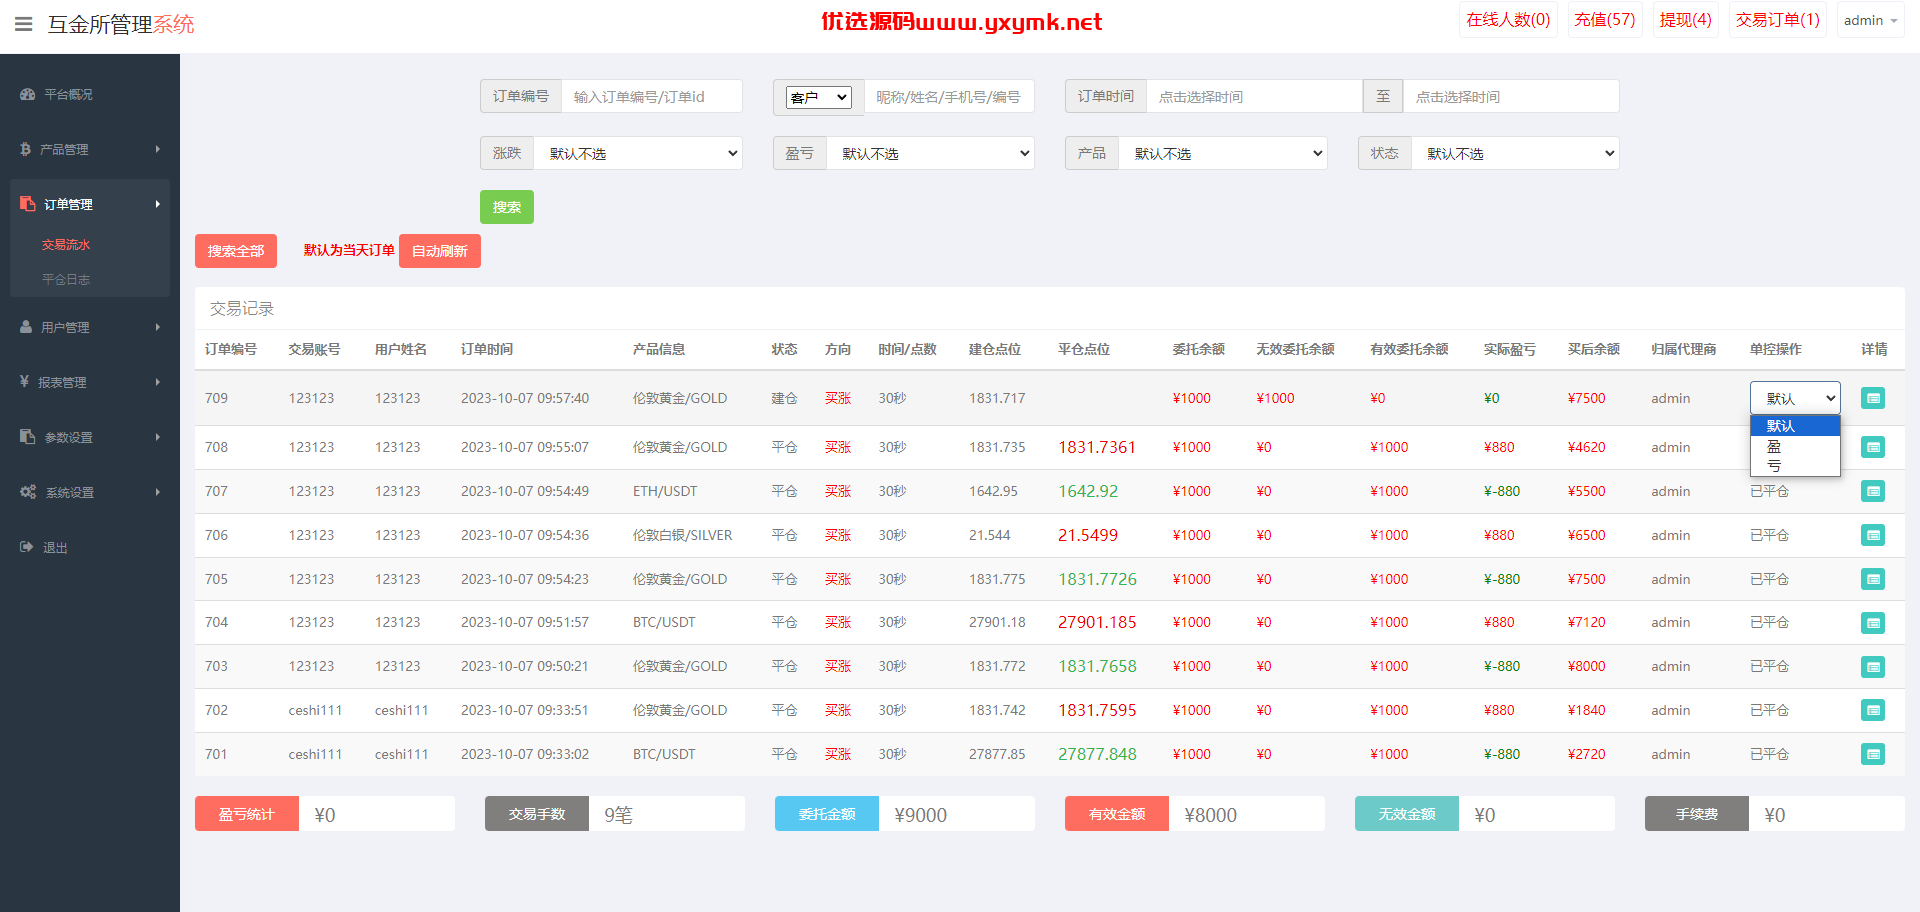Open 交易订单(1) header button
Image resolution: width=1920 pixels, height=912 pixels.
tap(1778, 20)
